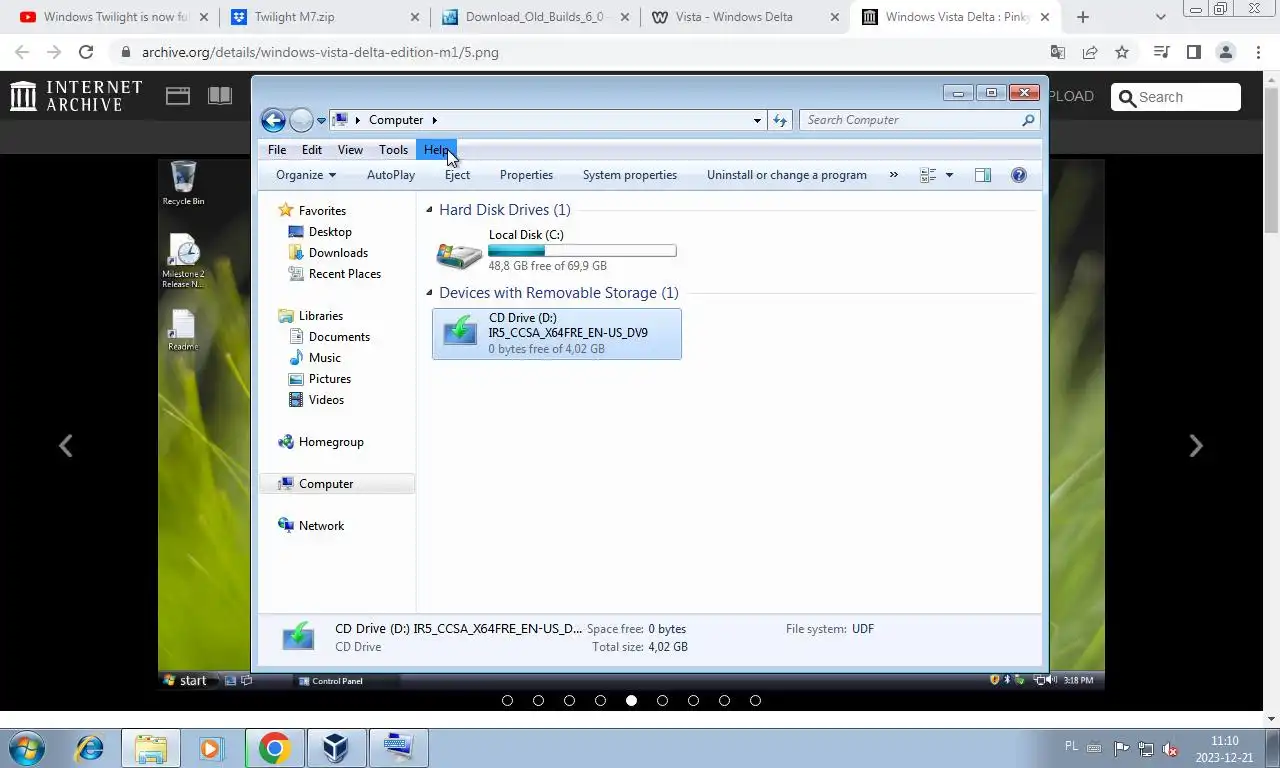Image resolution: width=1280 pixels, height=768 pixels.
Task: Open VirtualBox from the Windows taskbar
Action: pyautogui.click(x=335, y=748)
